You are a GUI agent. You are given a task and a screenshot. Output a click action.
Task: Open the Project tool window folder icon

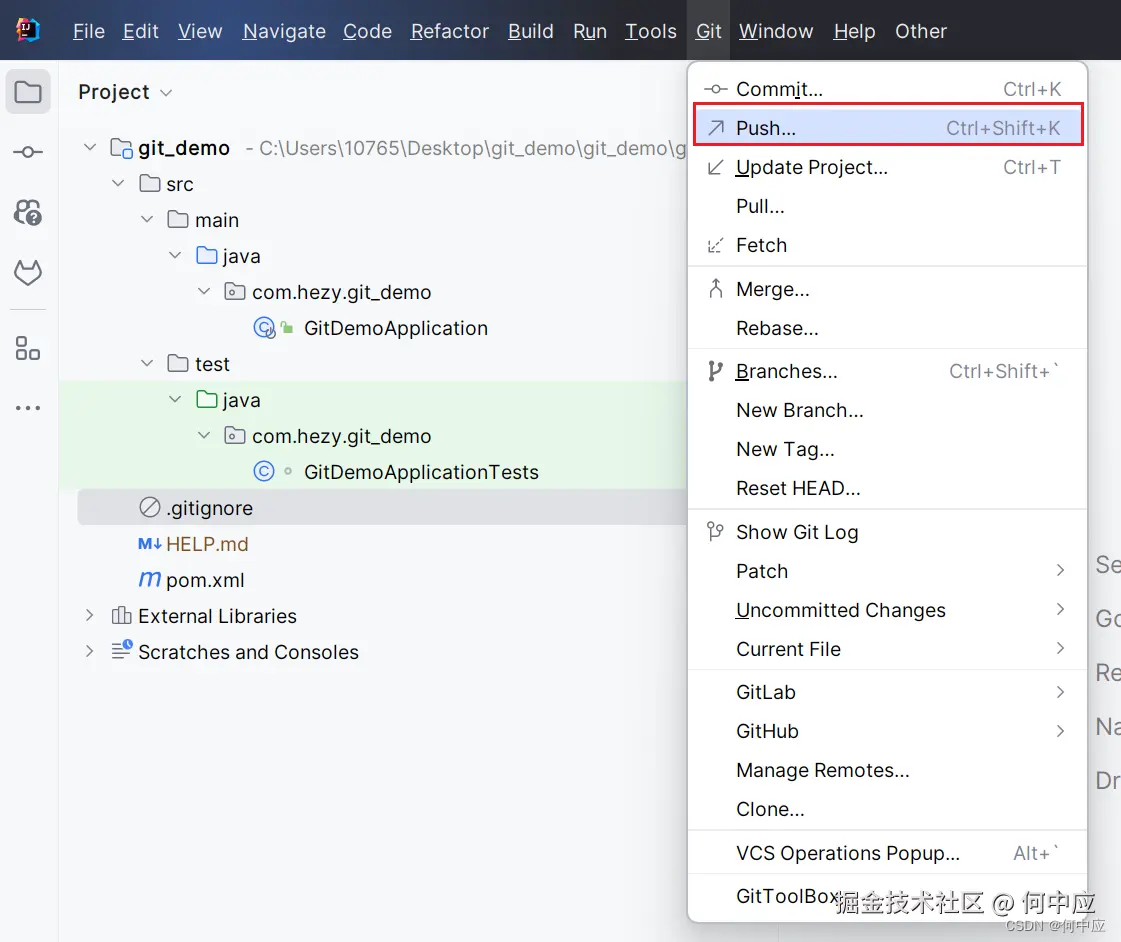point(28,92)
